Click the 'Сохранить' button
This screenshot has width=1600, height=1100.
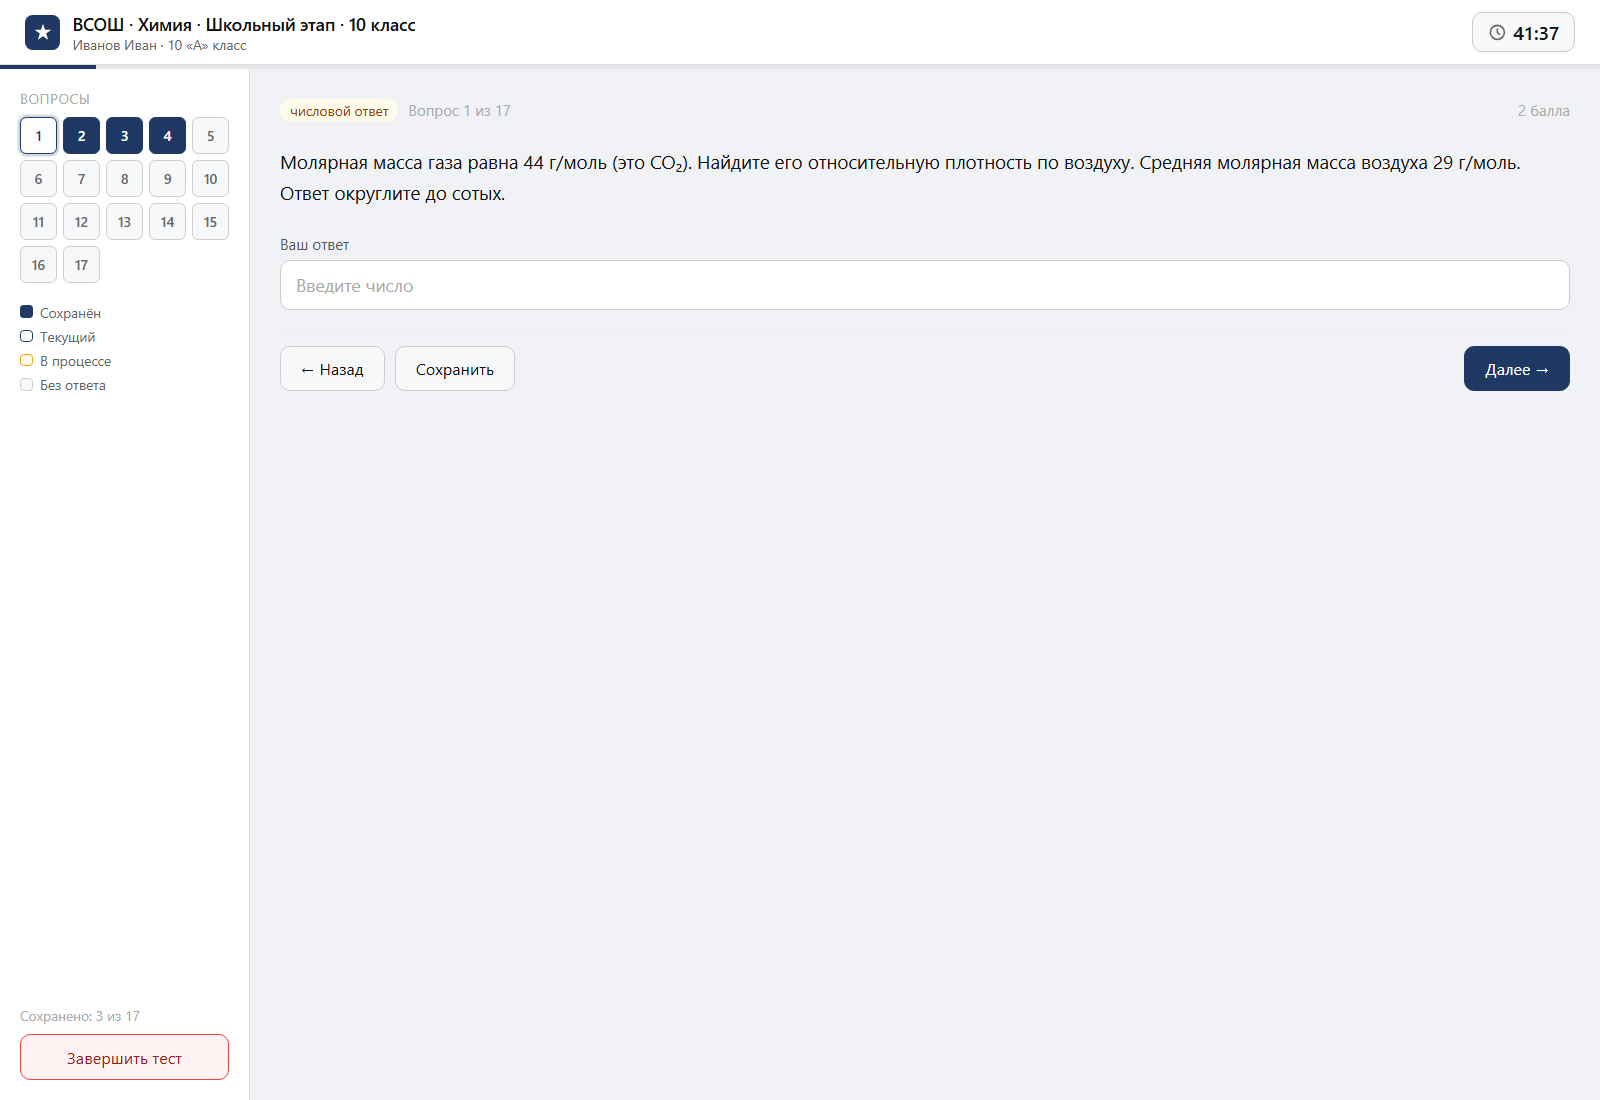pyautogui.click(x=455, y=369)
